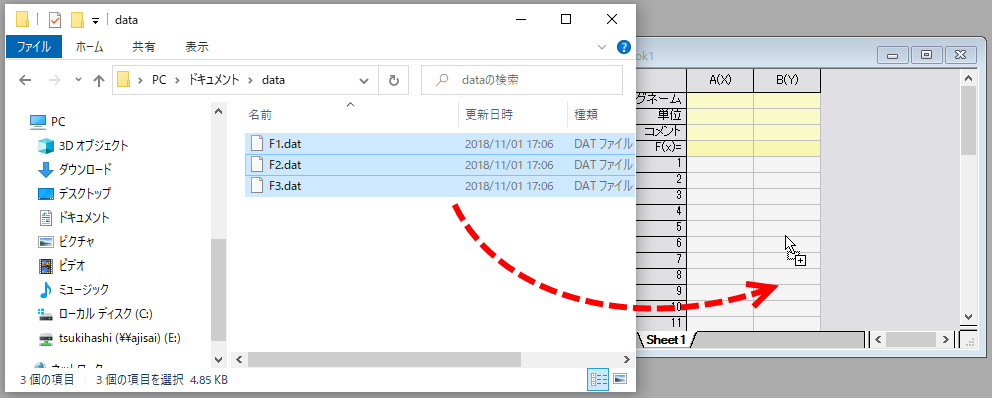Open the ファイル menu in Explorer

click(34, 47)
